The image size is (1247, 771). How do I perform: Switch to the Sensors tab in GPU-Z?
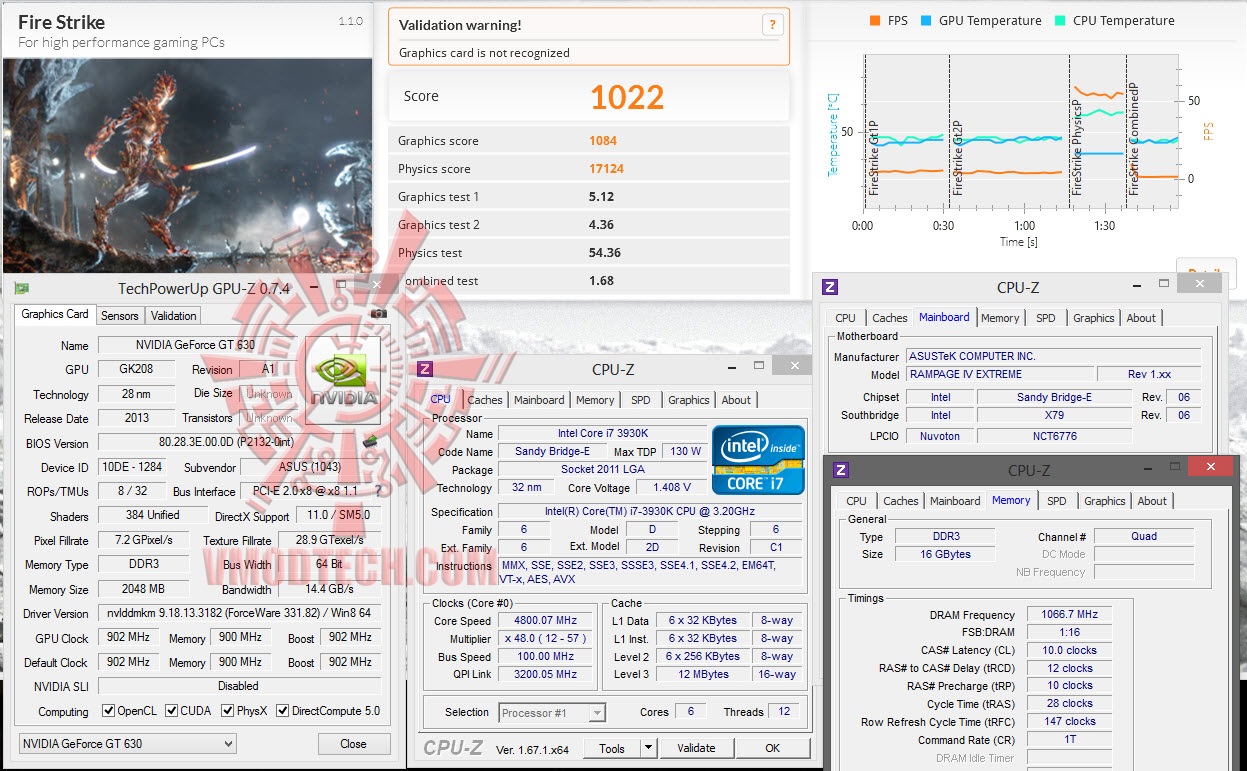click(x=120, y=315)
